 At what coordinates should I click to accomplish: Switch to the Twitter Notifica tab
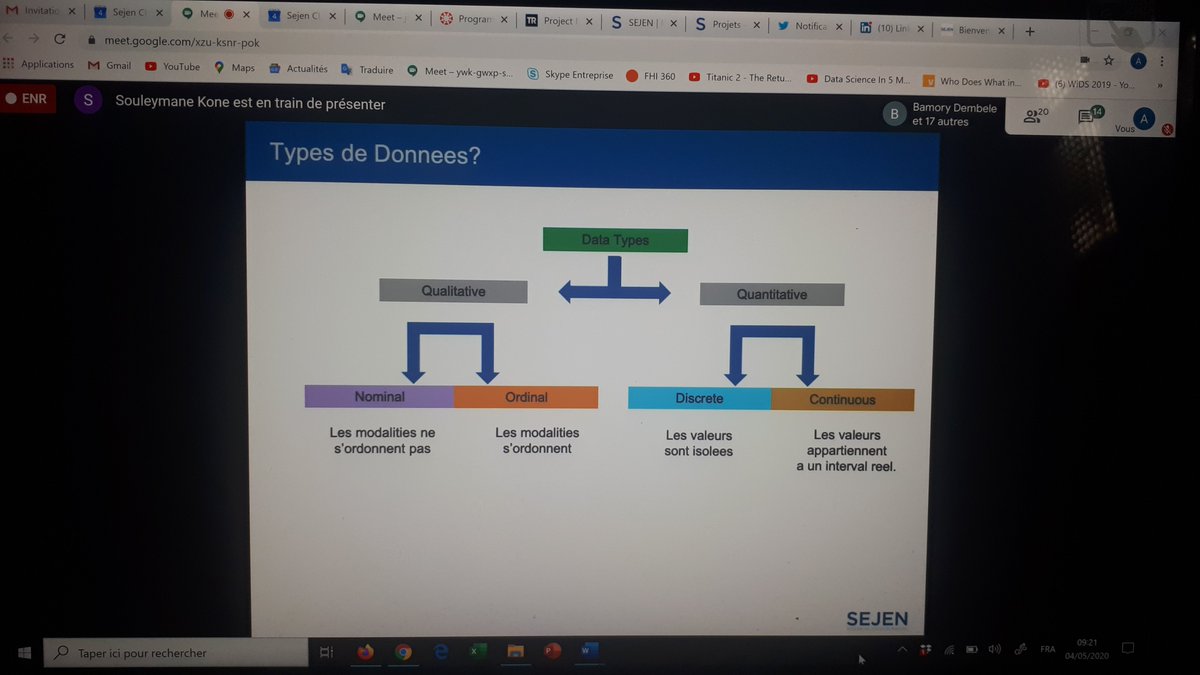(810, 27)
